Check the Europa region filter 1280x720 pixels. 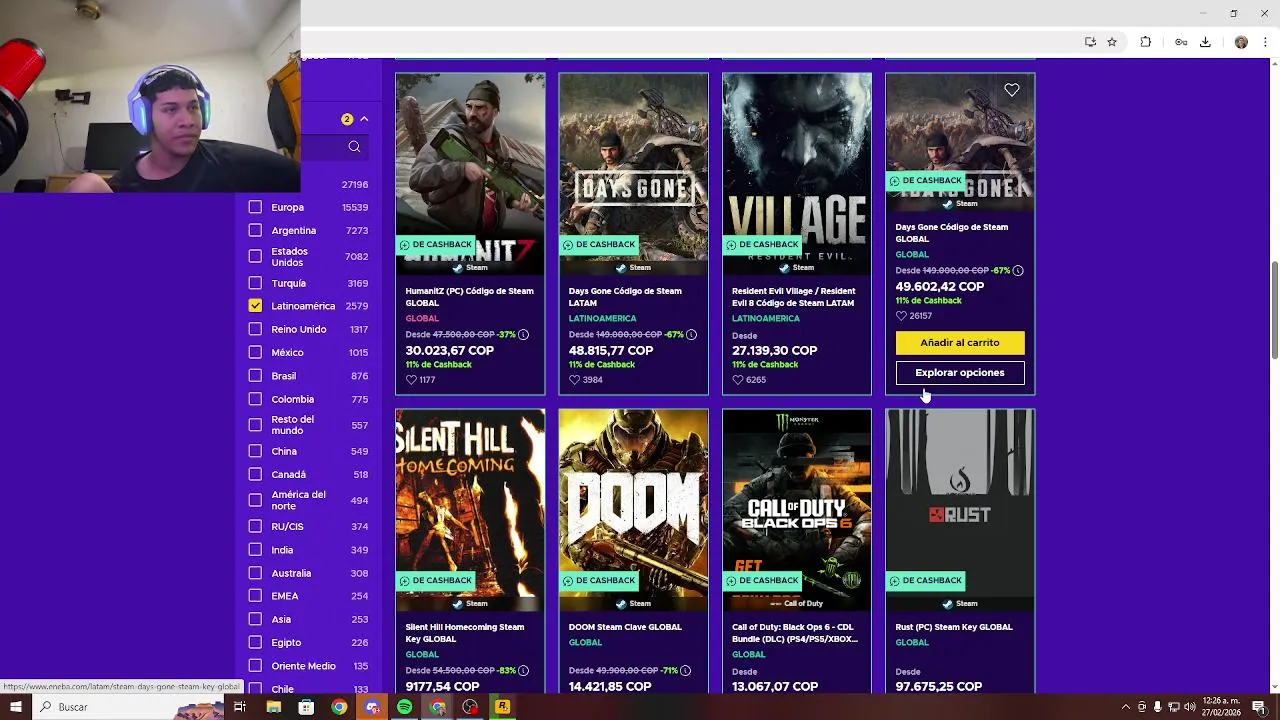pos(255,207)
